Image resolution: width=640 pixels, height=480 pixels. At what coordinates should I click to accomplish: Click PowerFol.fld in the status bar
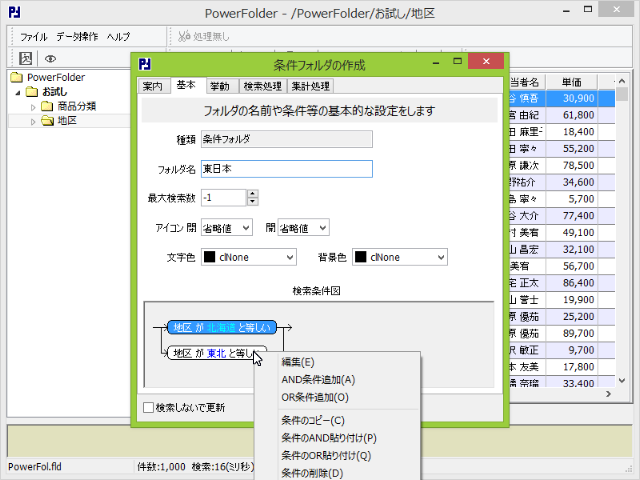click(35, 467)
